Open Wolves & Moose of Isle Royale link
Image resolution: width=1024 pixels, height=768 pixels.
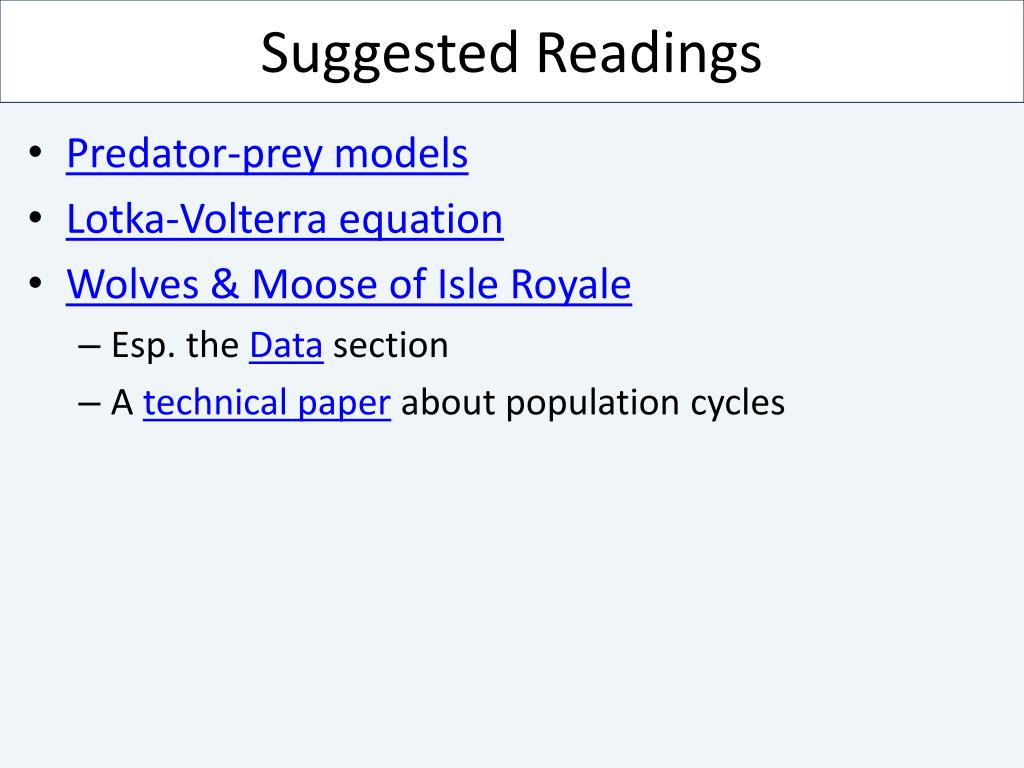(x=349, y=284)
